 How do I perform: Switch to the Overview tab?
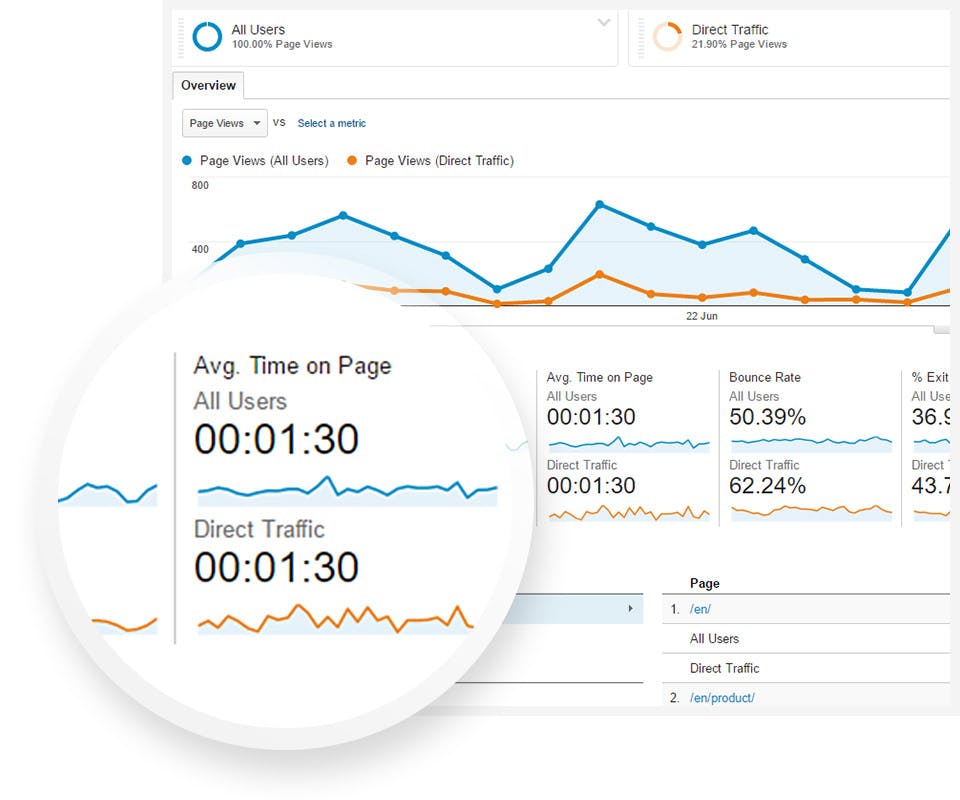coord(208,85)
